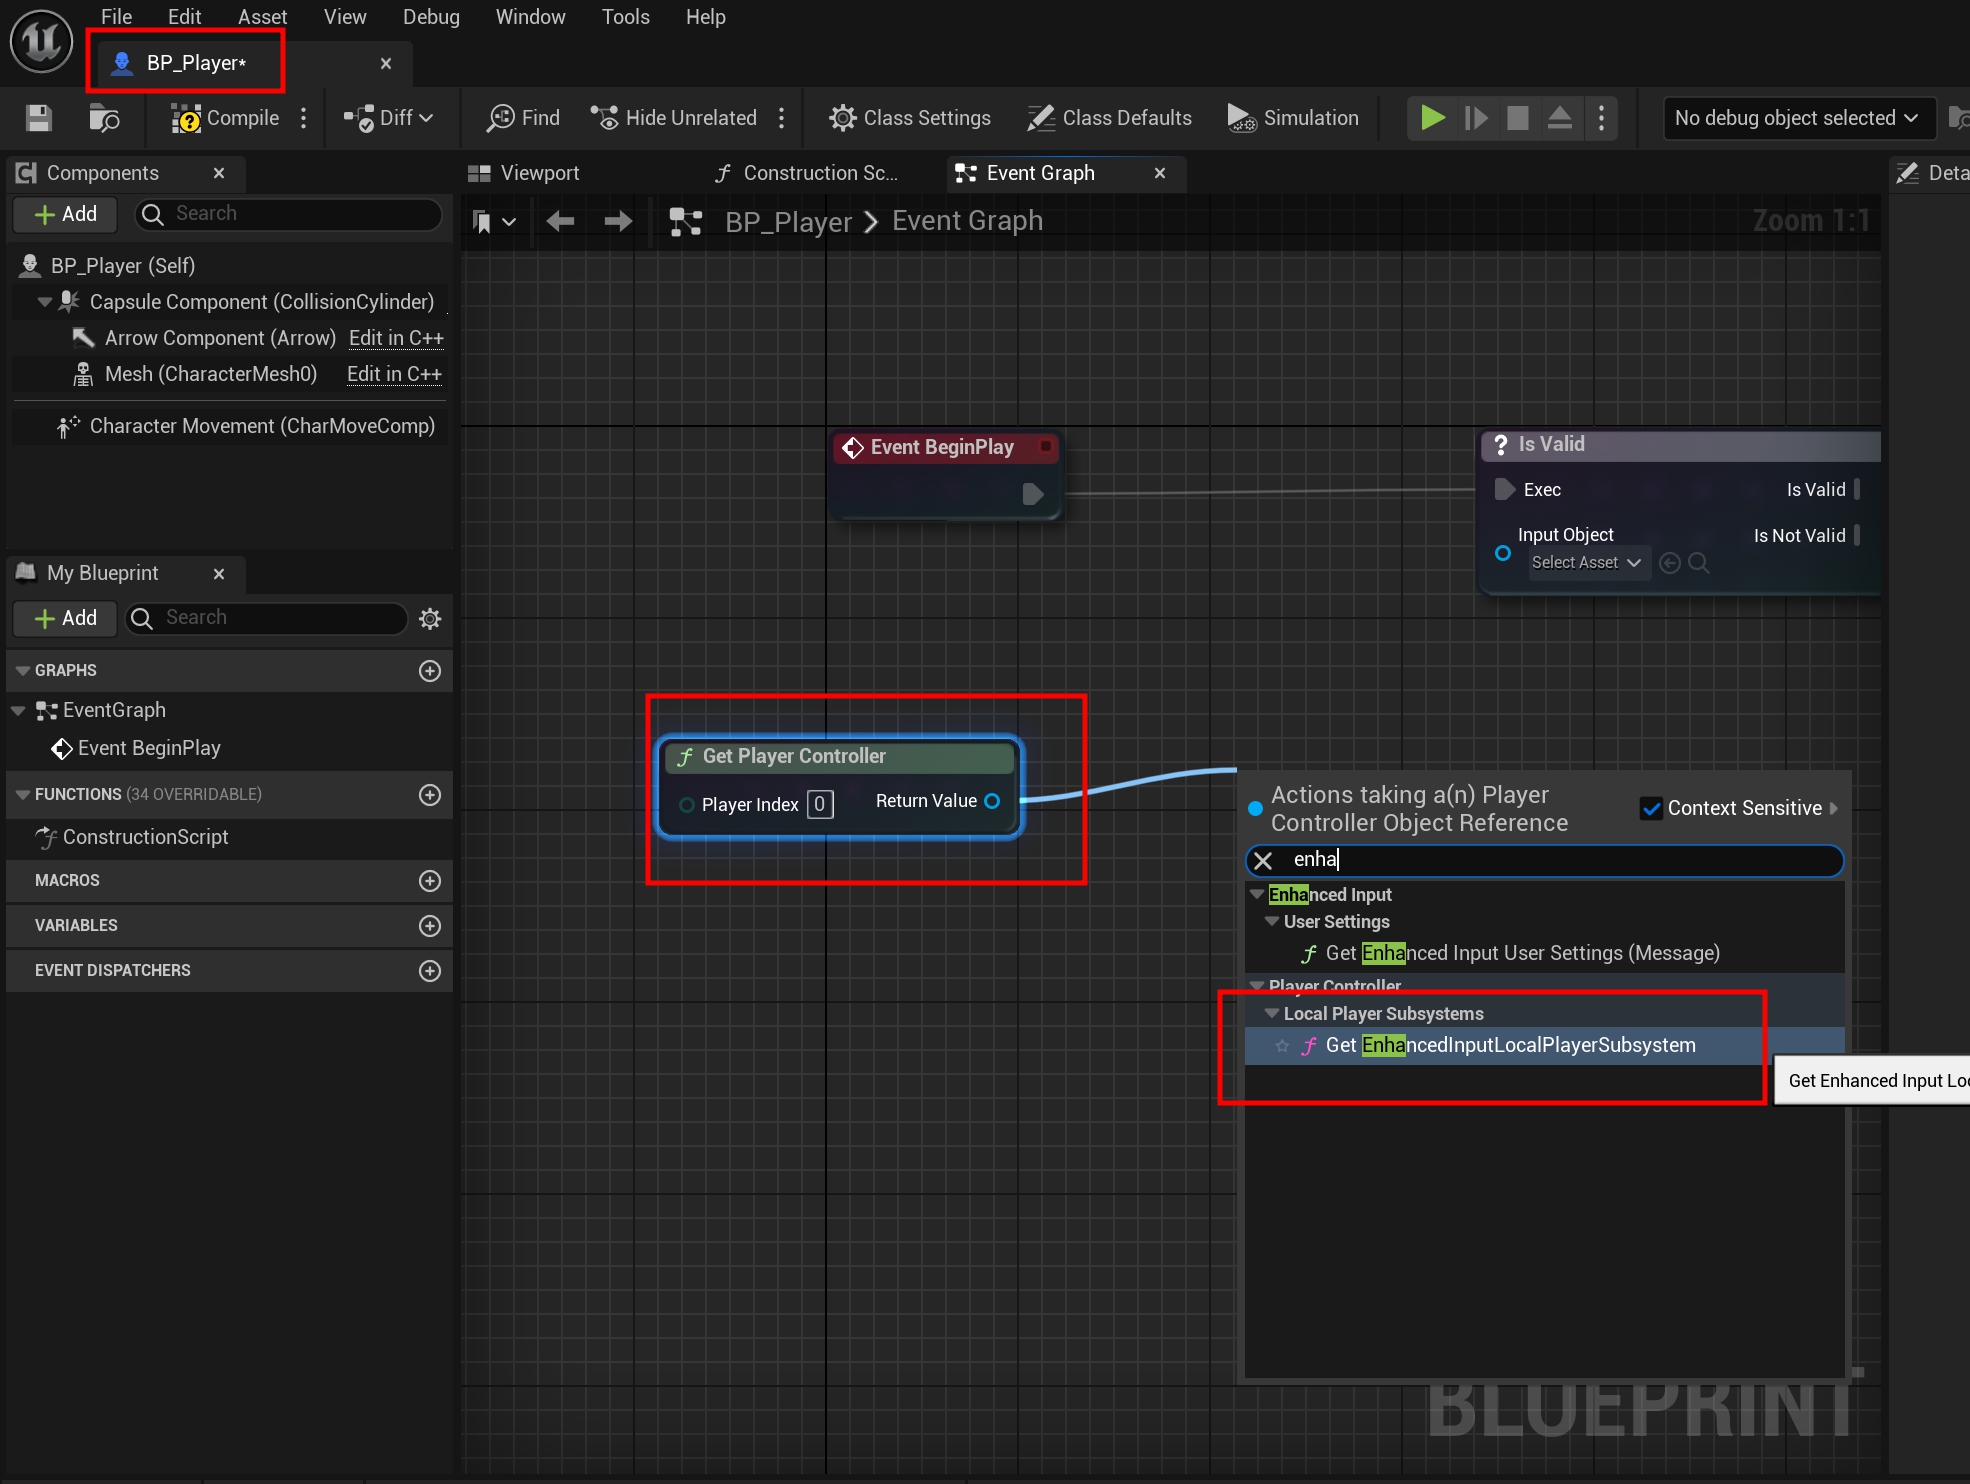Add a new variable with plus icon
The image size is (1970, 1484).
pyautogui.click(x=430, y=926)
